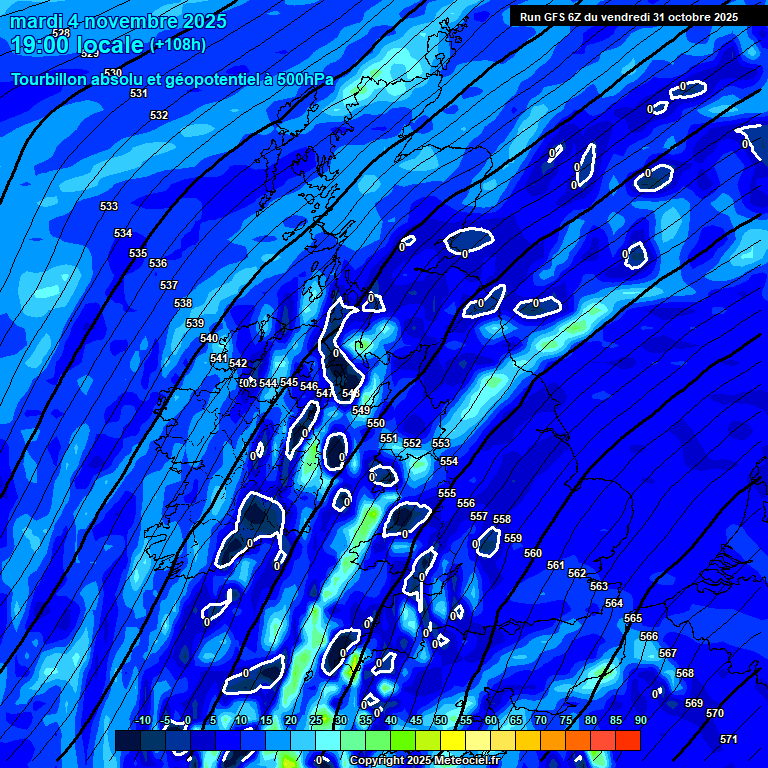
Task: Select the bright yellow 55 legend swatch
Action: (x=453, y=740)
